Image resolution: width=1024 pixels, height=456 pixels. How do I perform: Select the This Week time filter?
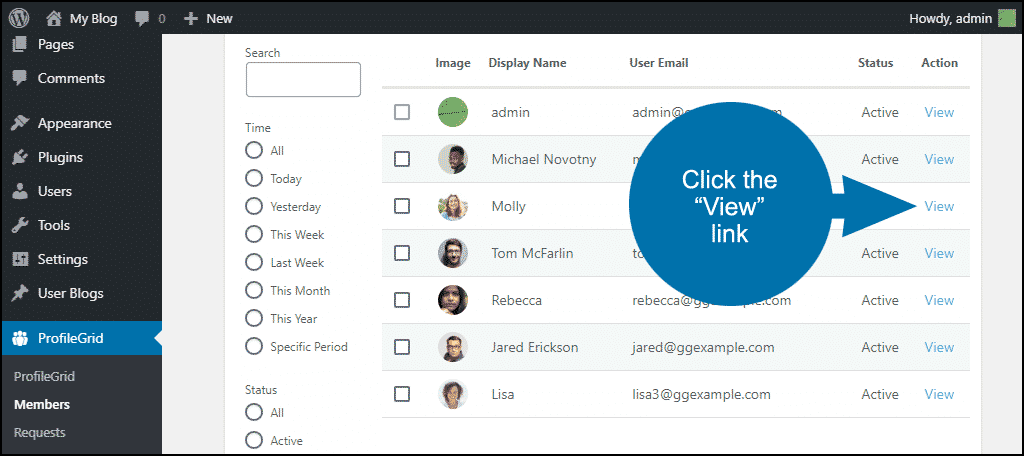click(253, 235)
